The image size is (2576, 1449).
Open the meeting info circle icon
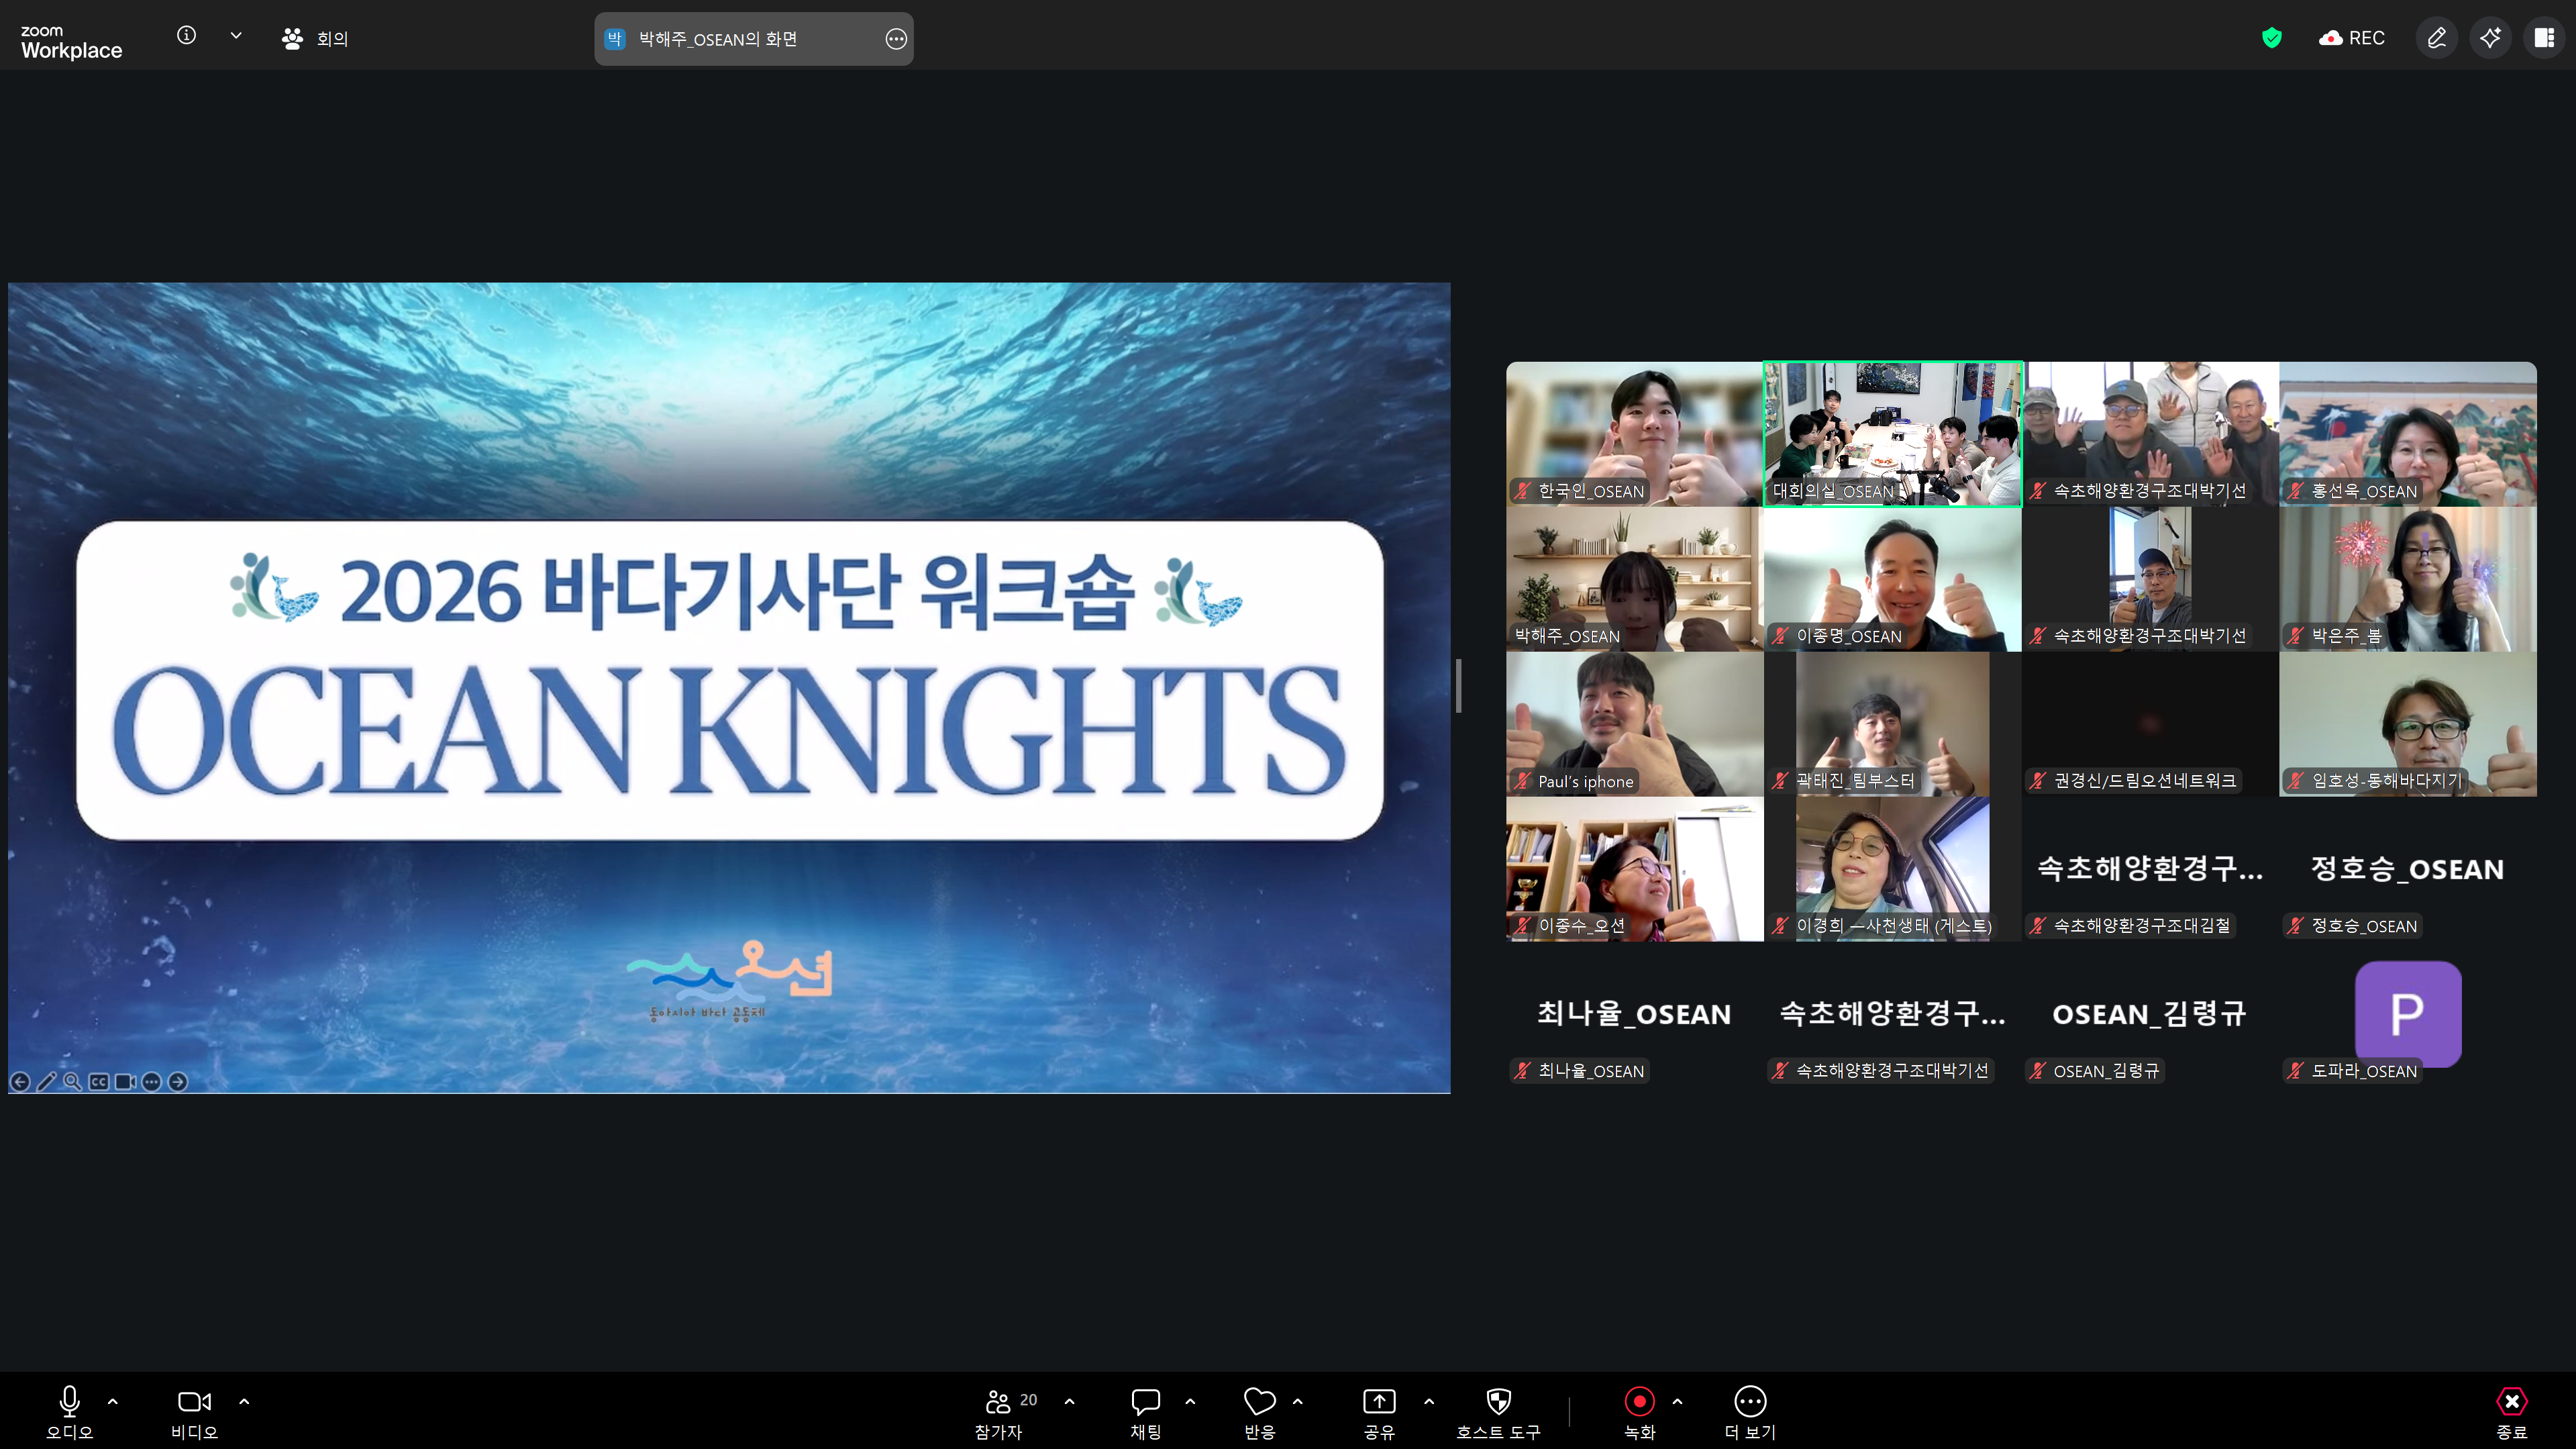point(186,36)
